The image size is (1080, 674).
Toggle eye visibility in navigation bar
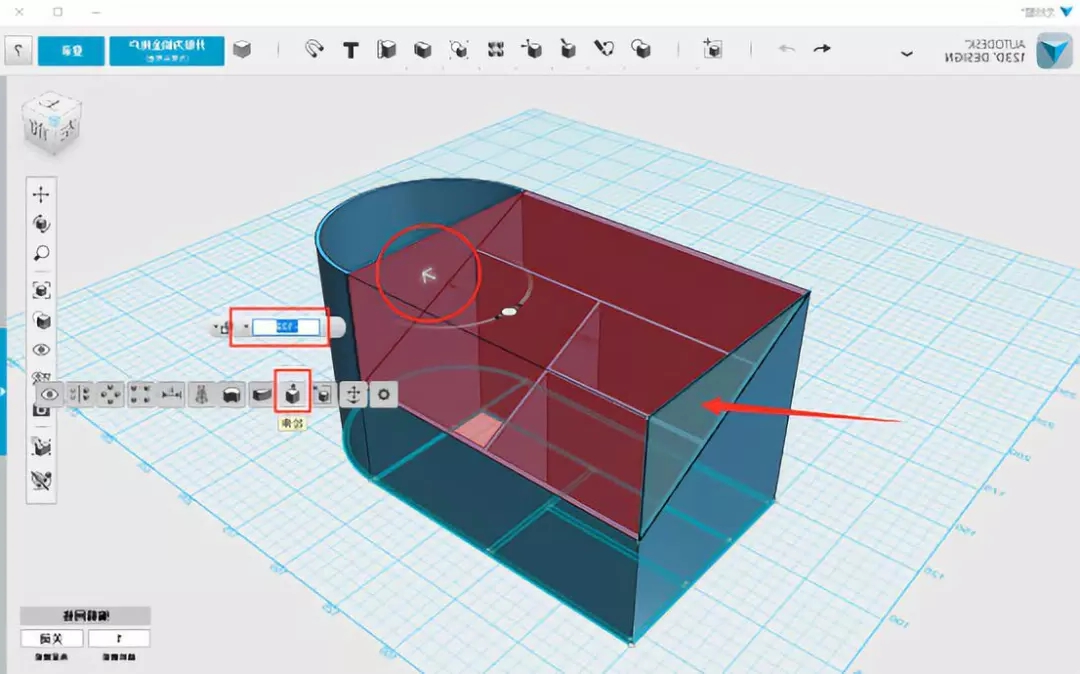coord(41,350)
